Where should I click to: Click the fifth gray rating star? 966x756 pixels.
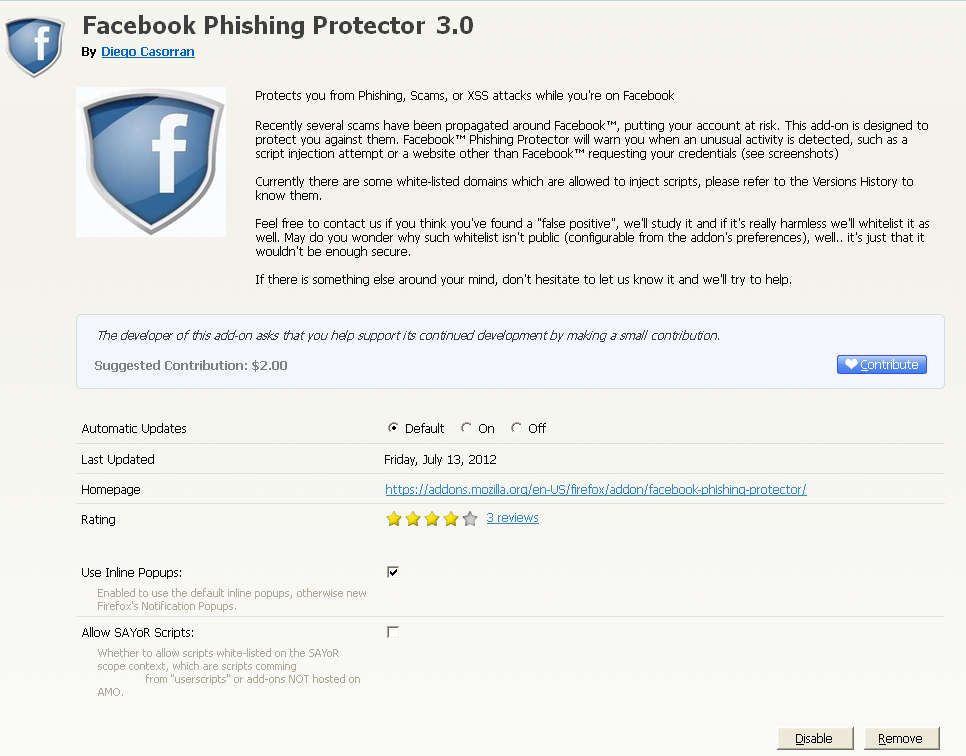470,519
